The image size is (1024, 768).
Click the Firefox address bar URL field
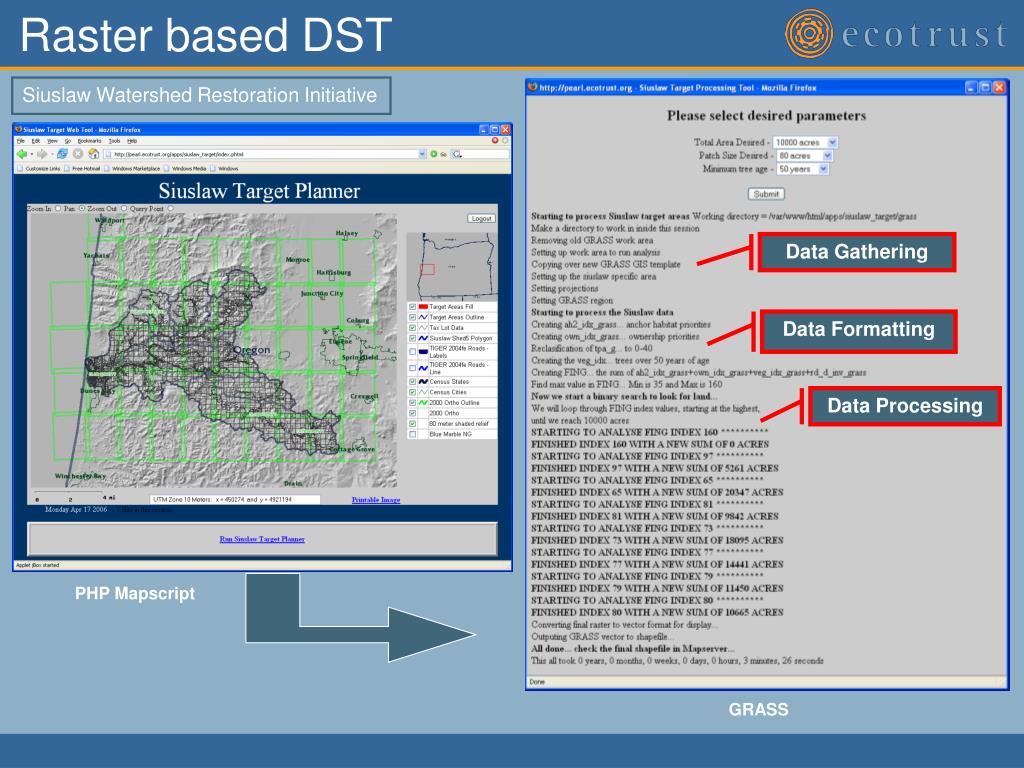tap(265, 154)
